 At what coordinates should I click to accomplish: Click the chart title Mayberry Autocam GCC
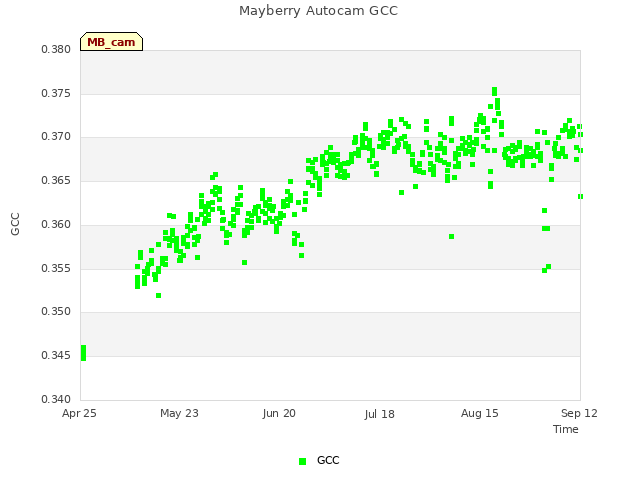coord(318,11)
